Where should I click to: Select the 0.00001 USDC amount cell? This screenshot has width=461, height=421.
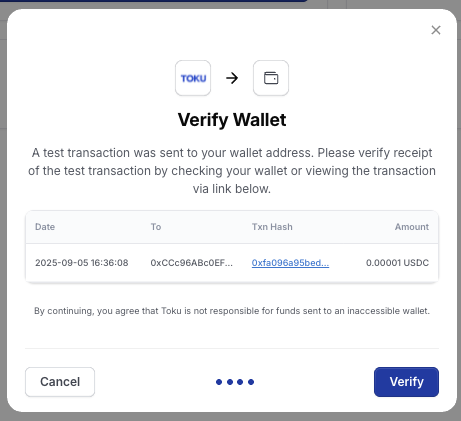(397, 263)
